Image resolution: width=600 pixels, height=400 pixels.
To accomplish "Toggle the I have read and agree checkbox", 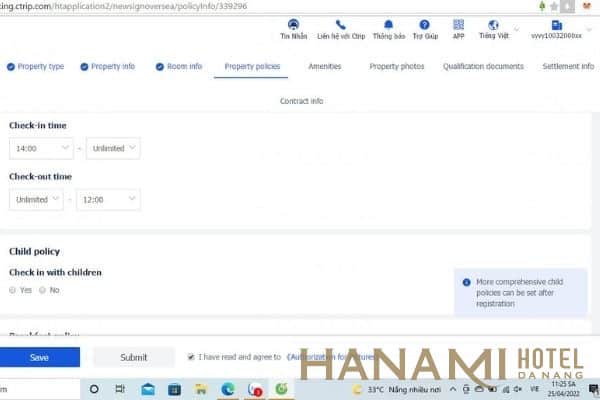I will coord(191,356).
